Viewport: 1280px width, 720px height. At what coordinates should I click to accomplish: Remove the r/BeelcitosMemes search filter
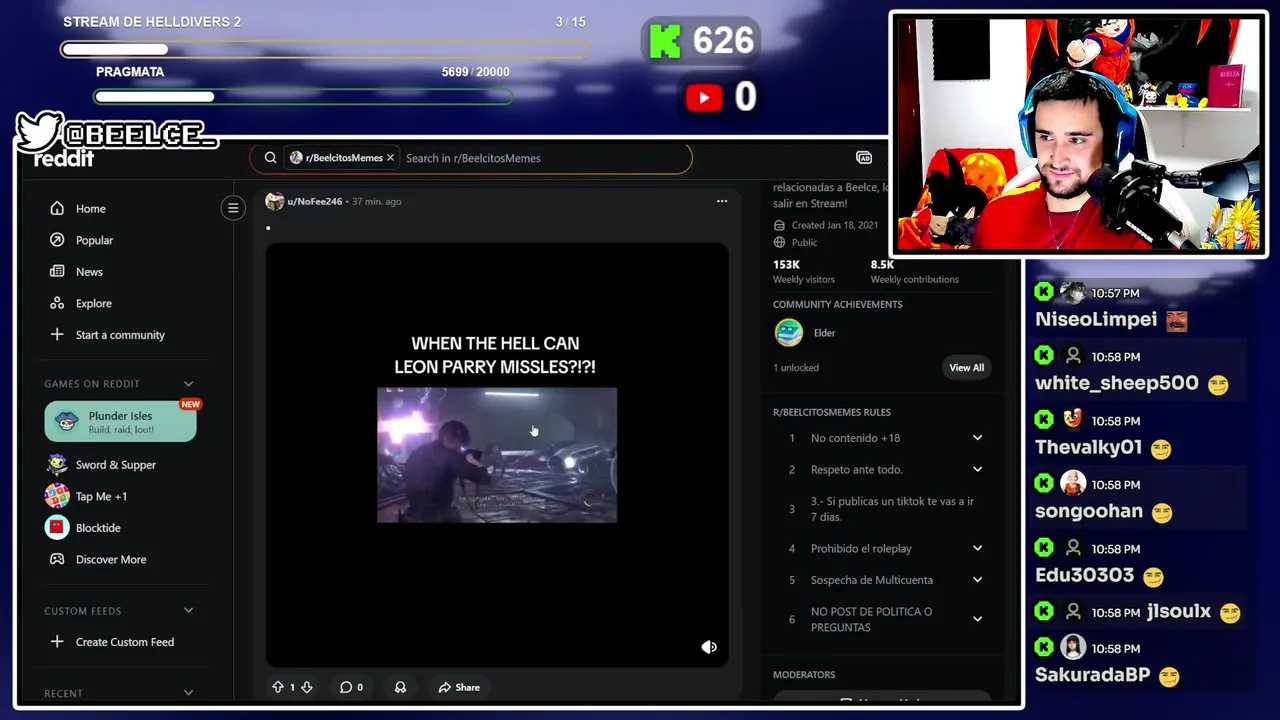(390, 158)
